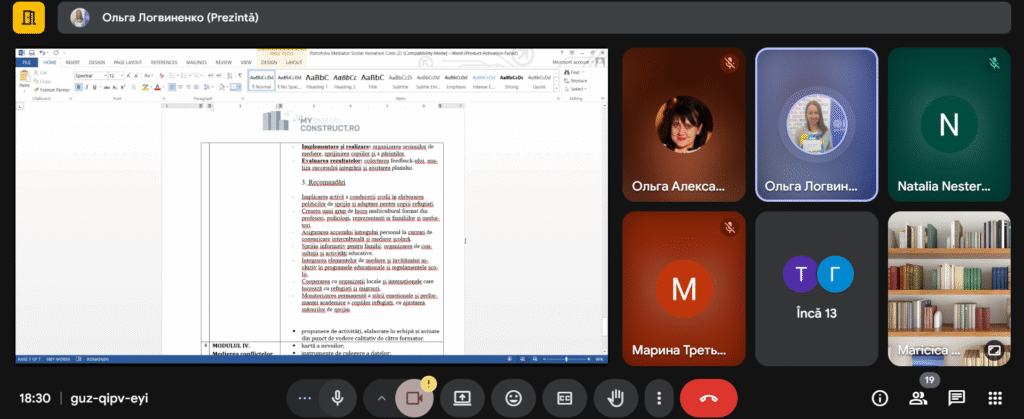Open the meeting chat panel
This screenshot has height=419, width=1024.
coord(957,398)
